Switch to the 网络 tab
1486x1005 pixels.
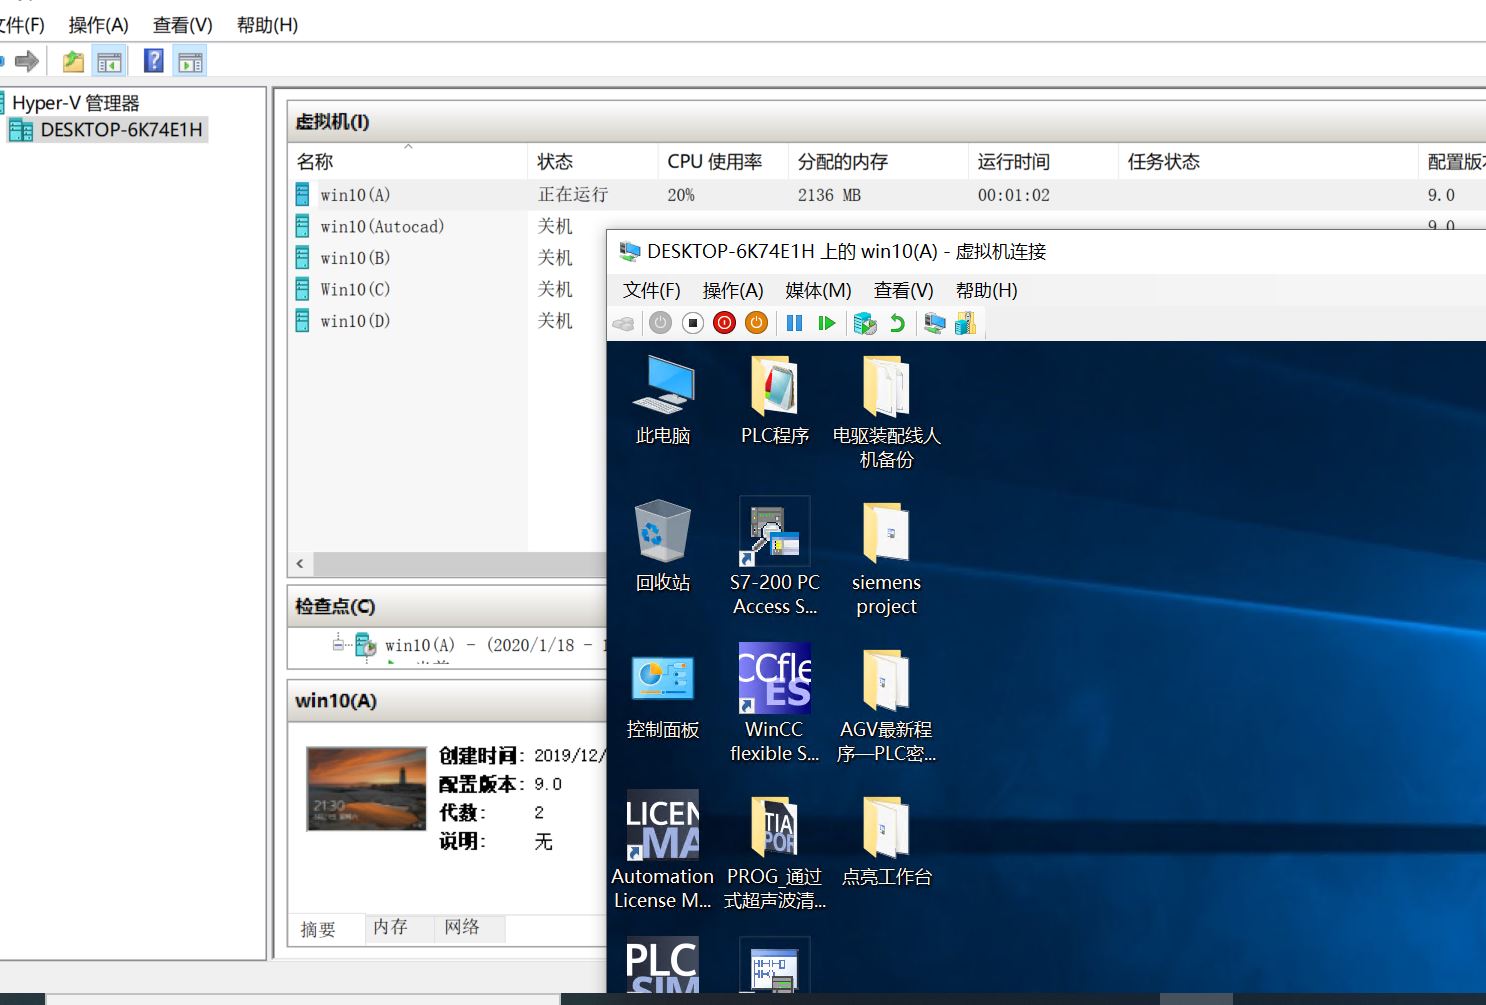[462, 928]
